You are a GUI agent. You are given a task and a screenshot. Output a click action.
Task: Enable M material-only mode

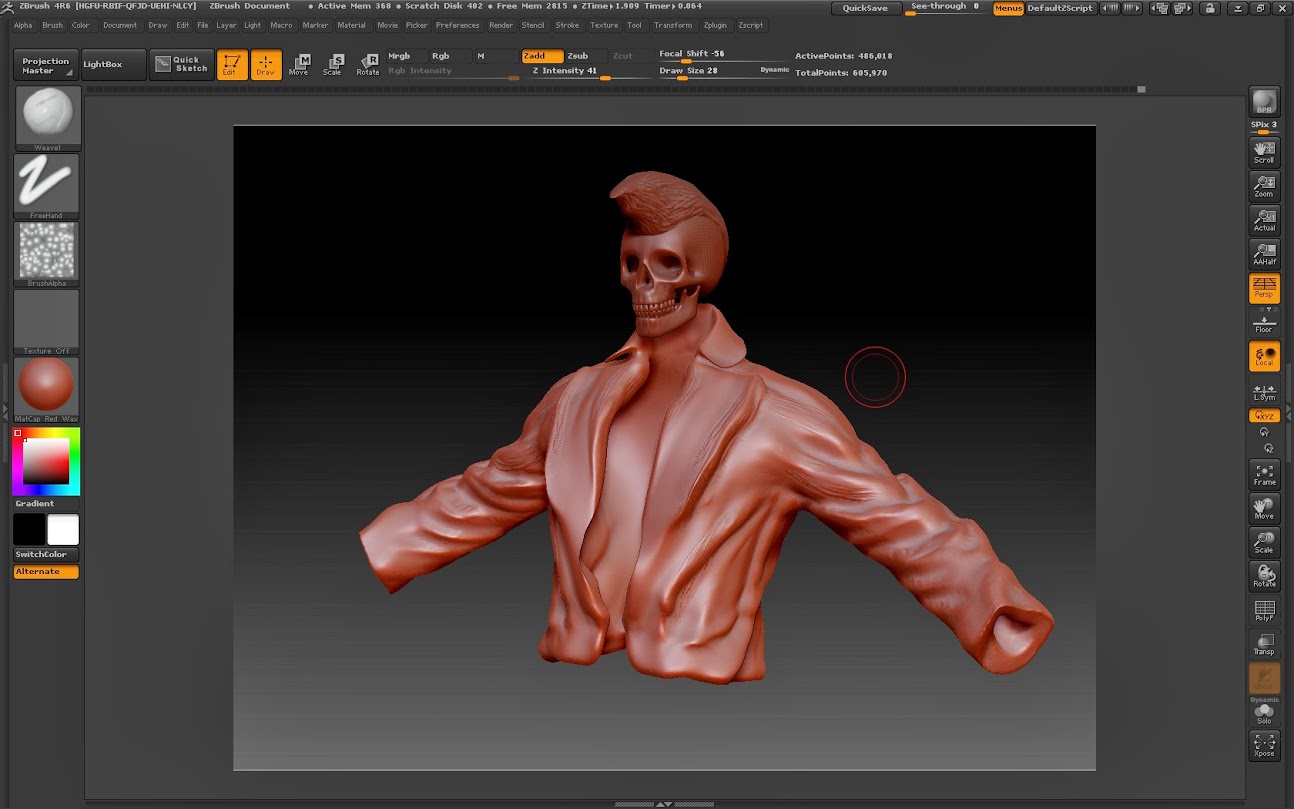(x=495, y=56)
